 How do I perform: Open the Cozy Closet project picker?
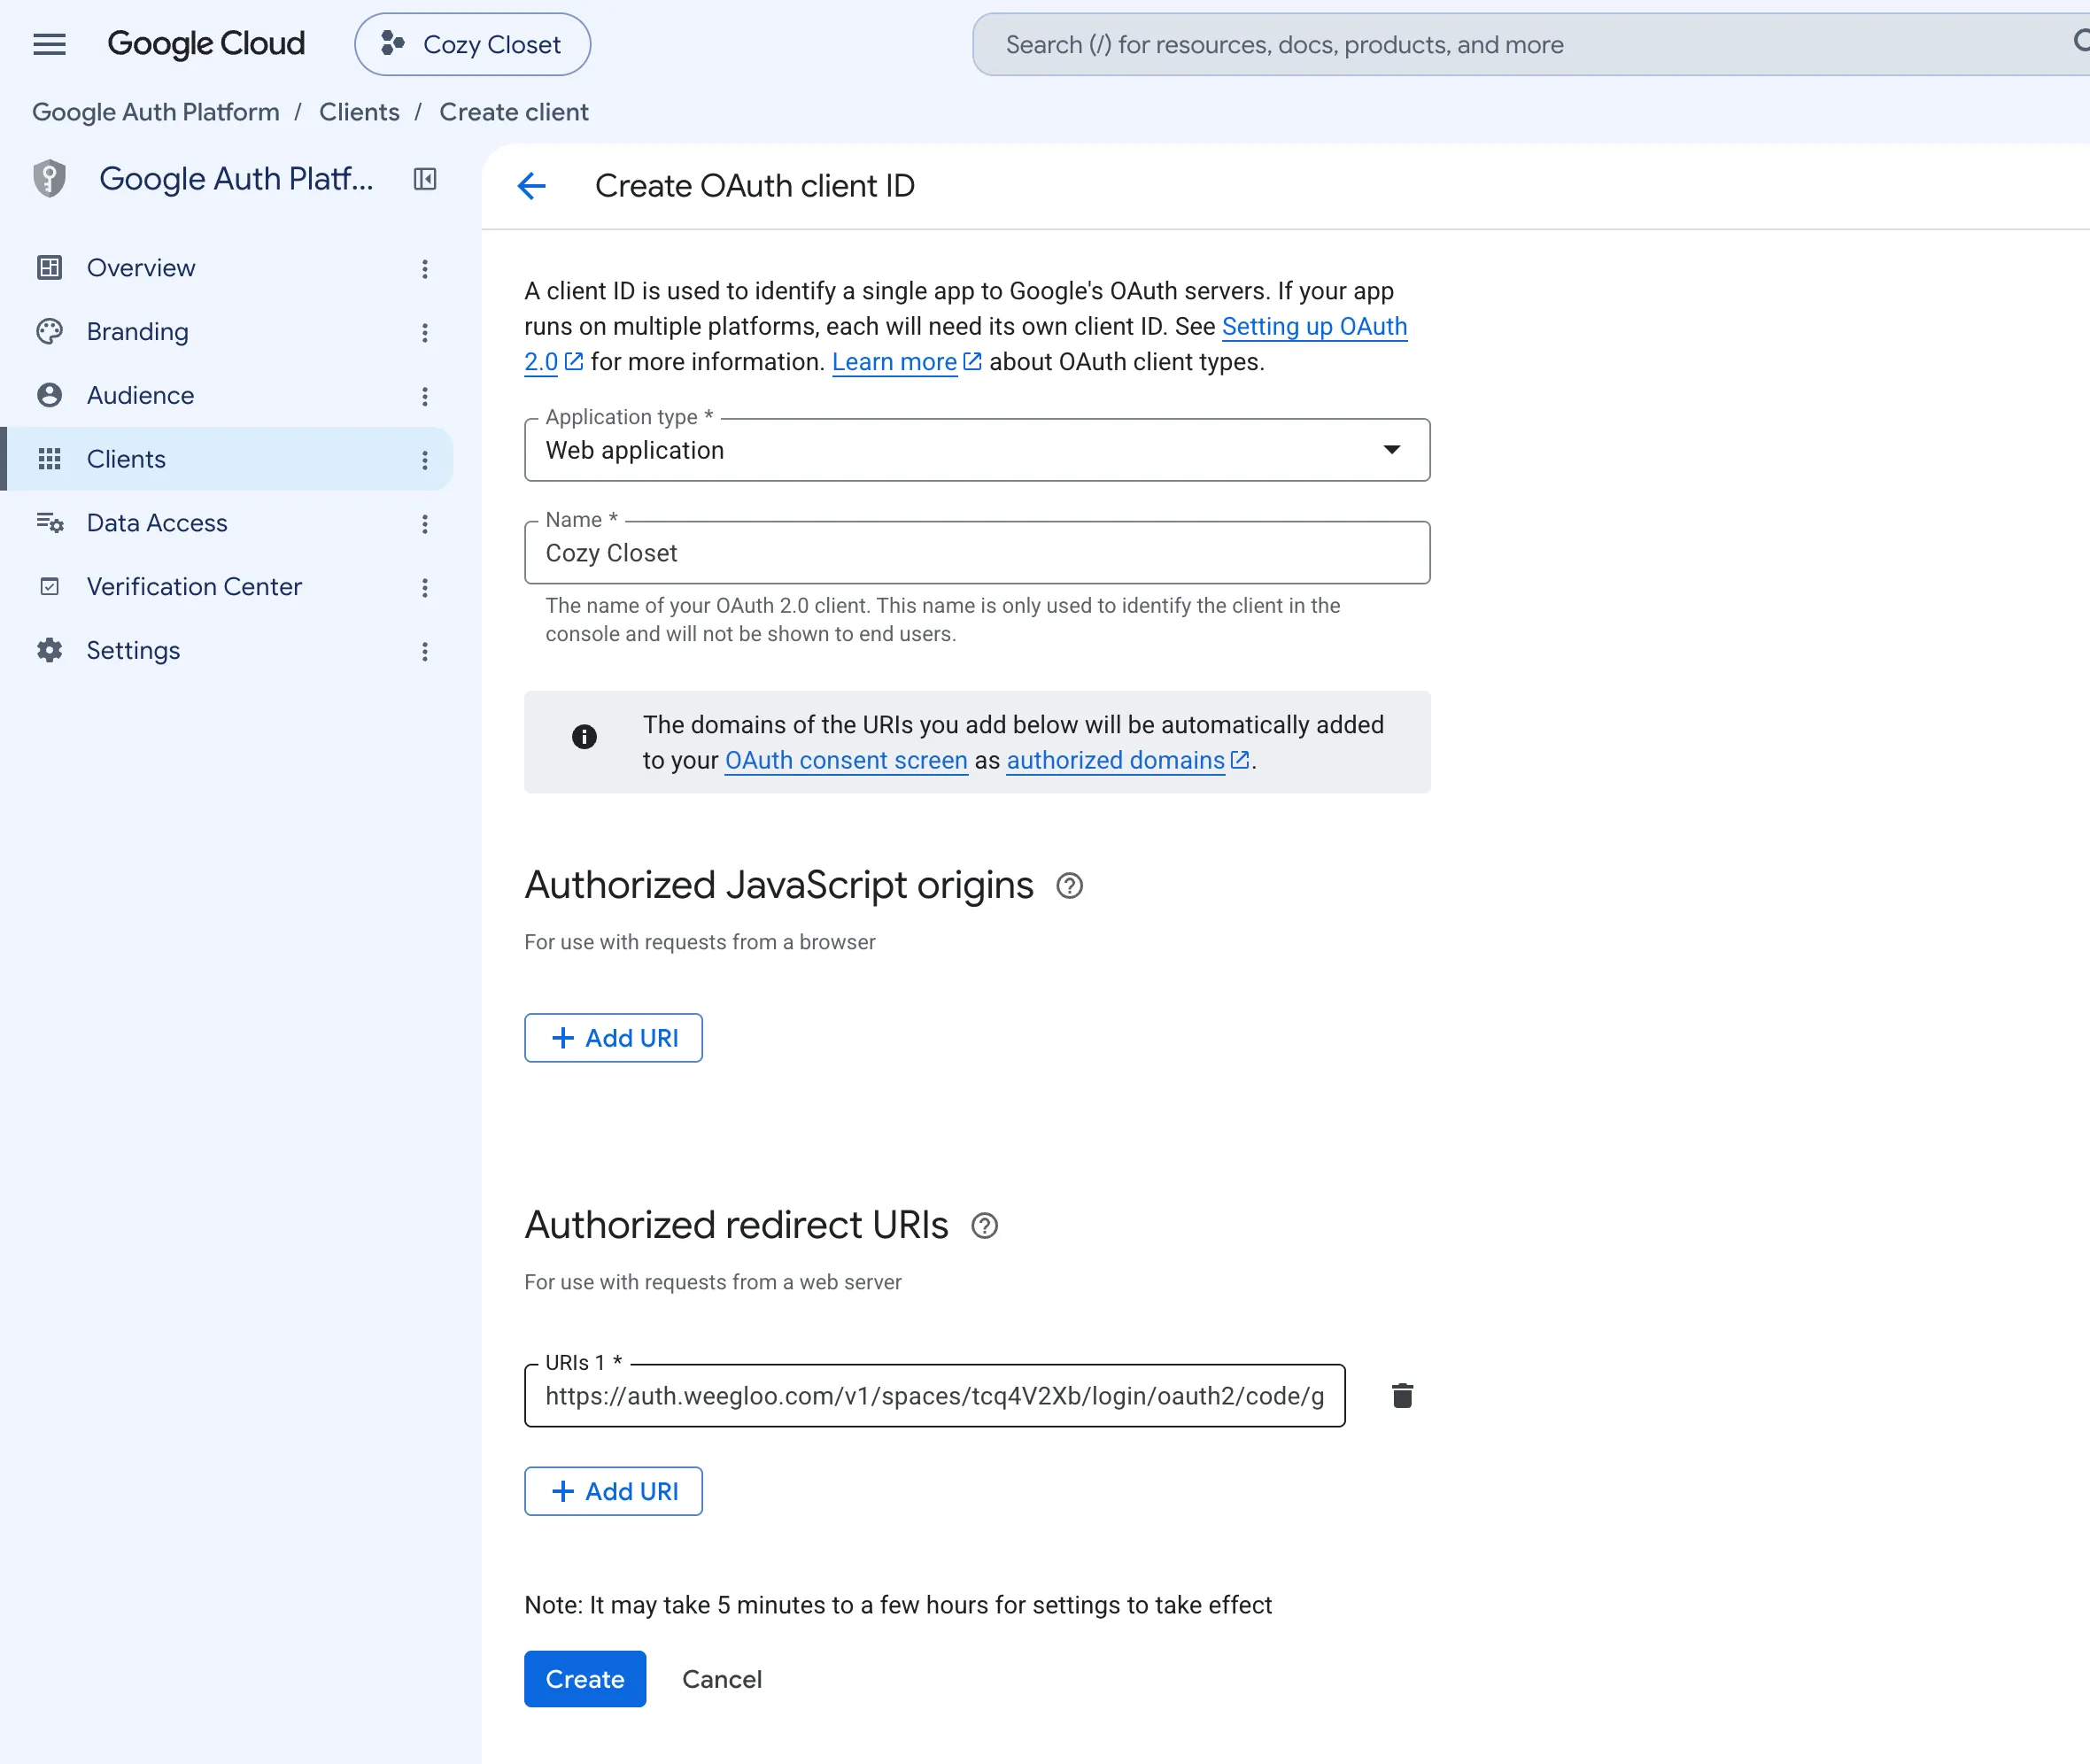point(472,44)
